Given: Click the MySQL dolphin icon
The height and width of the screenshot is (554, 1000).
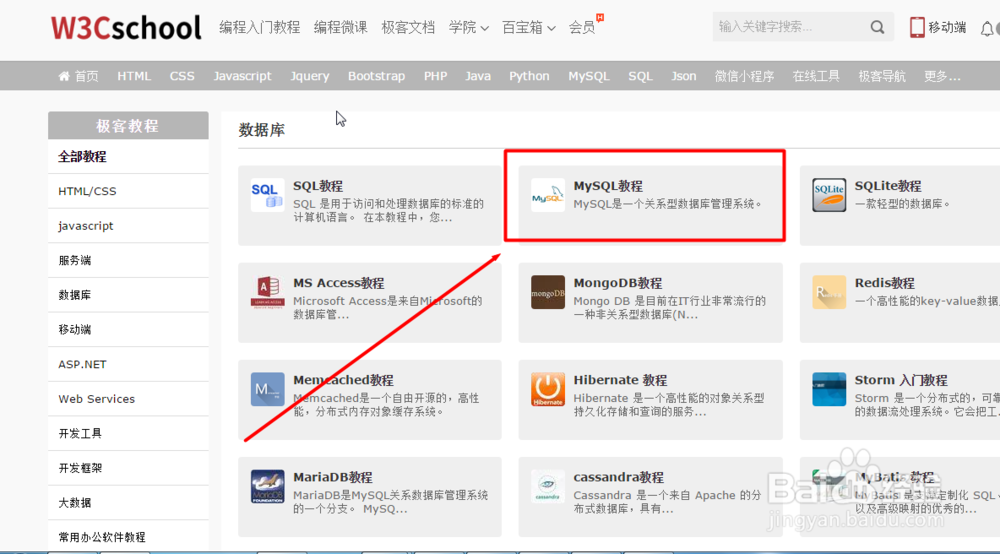Looking at the screenshot, I should (548, 194).
